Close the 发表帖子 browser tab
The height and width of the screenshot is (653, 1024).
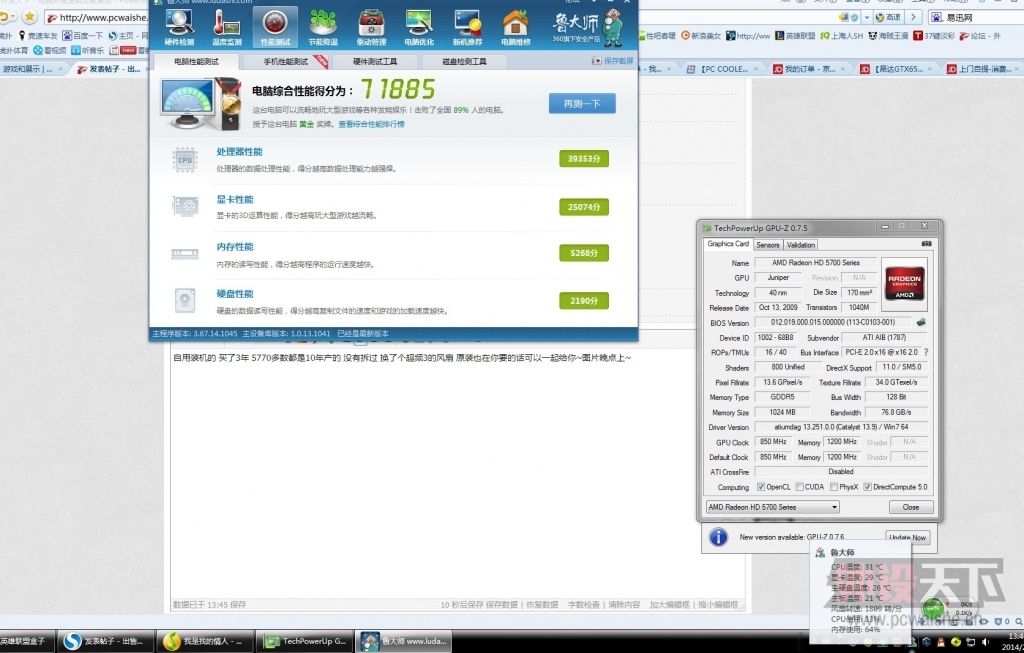coord(146,69)
